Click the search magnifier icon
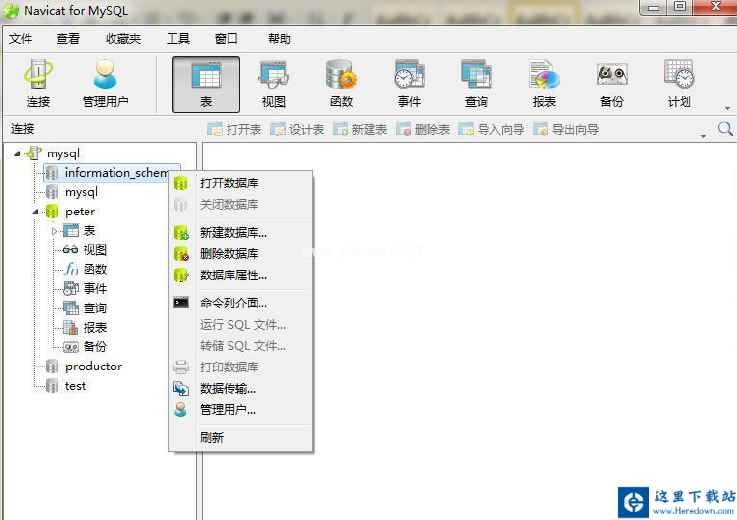Viewport: 737px width, 520px height. pyautogui.click(x=725, y=128)
